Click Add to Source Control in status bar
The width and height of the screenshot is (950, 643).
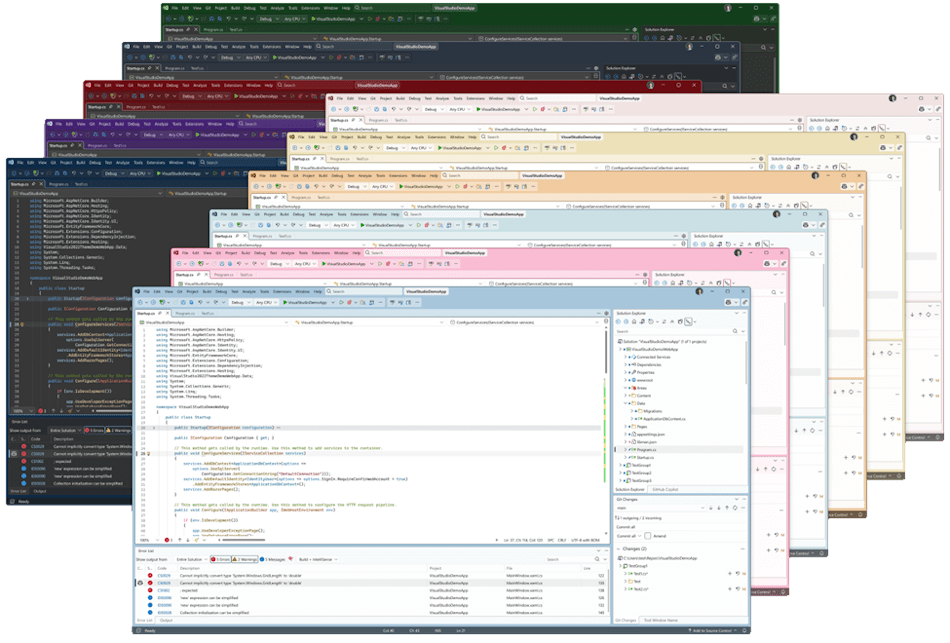click(711, 631)
